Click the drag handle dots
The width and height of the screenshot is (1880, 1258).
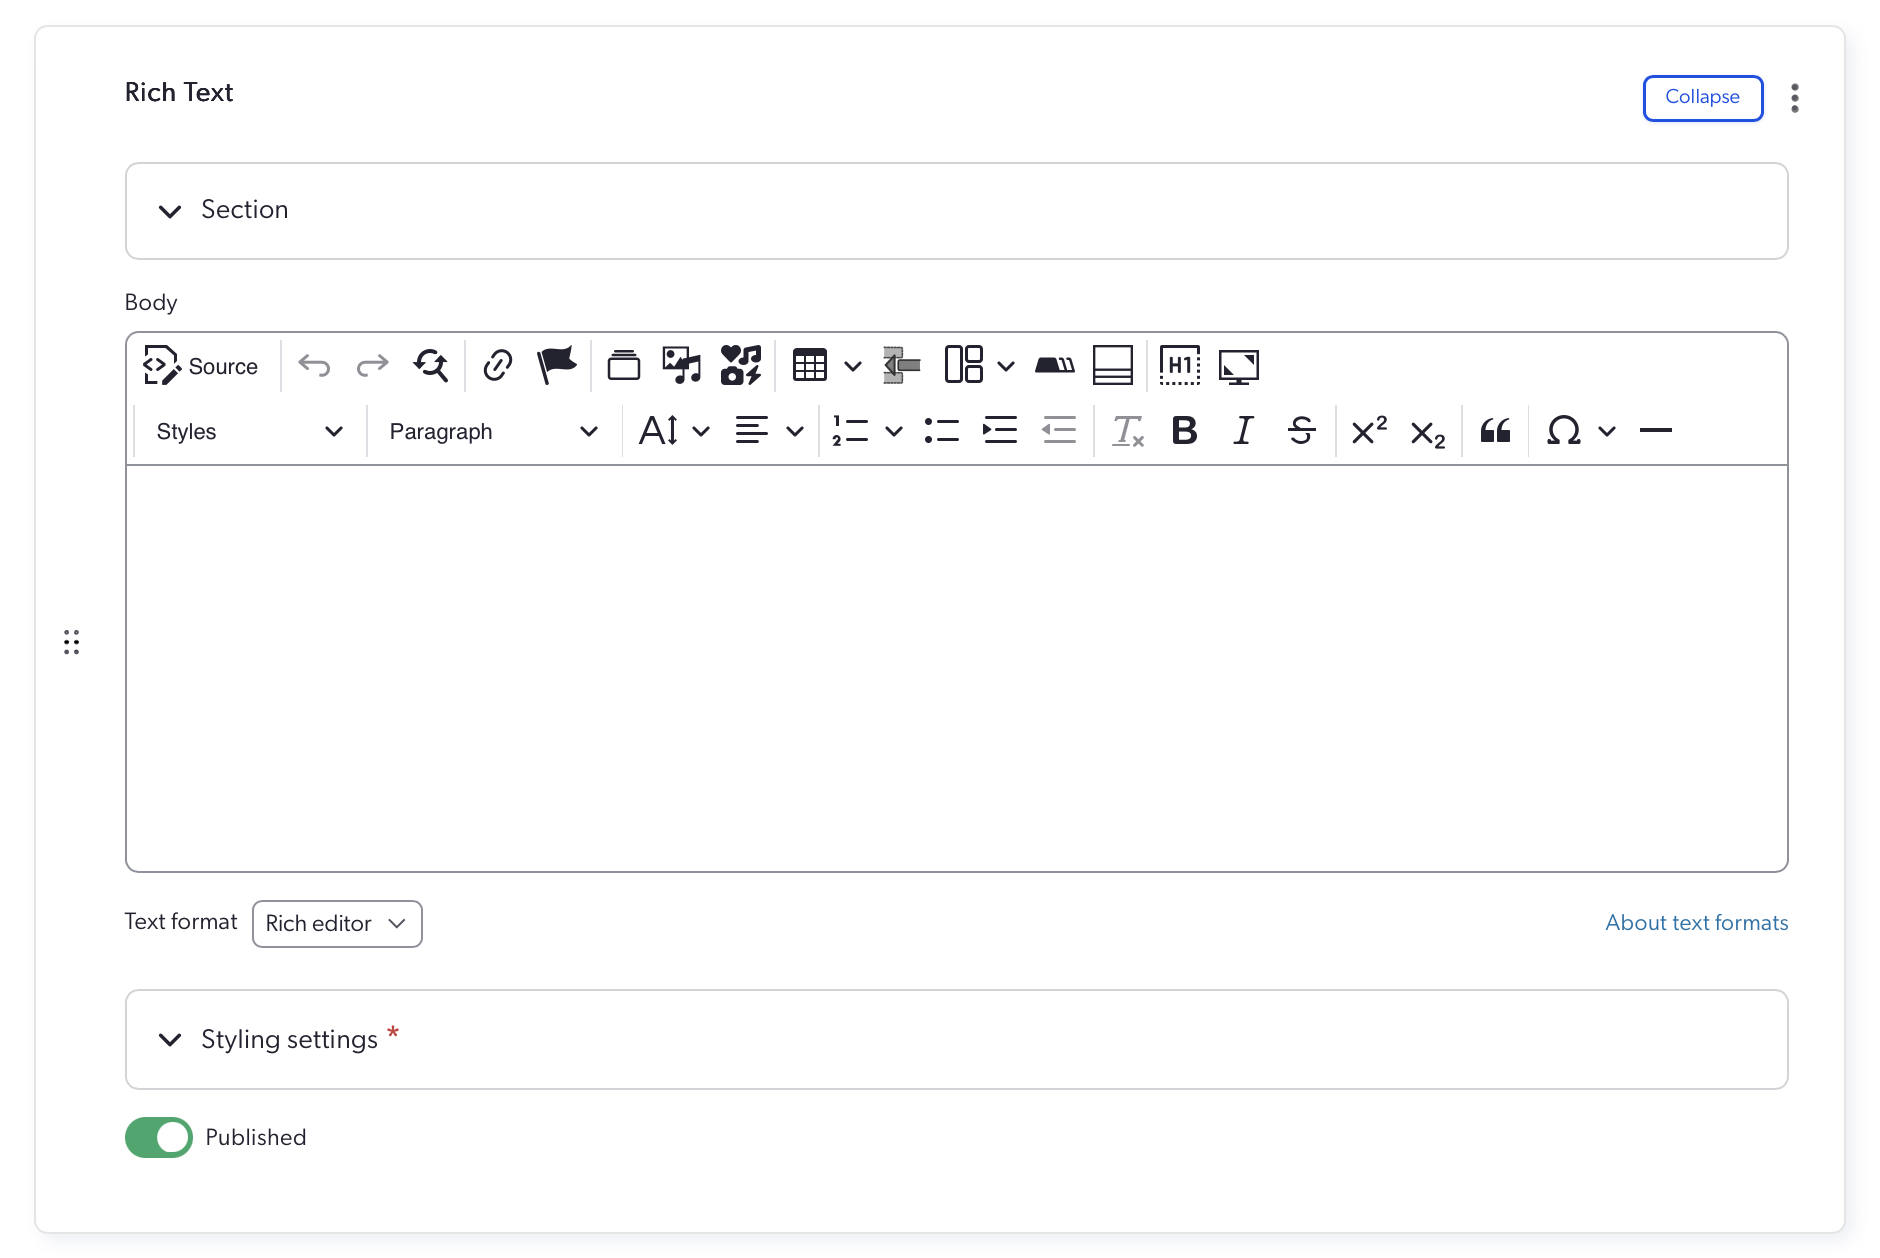pos(71,642)
